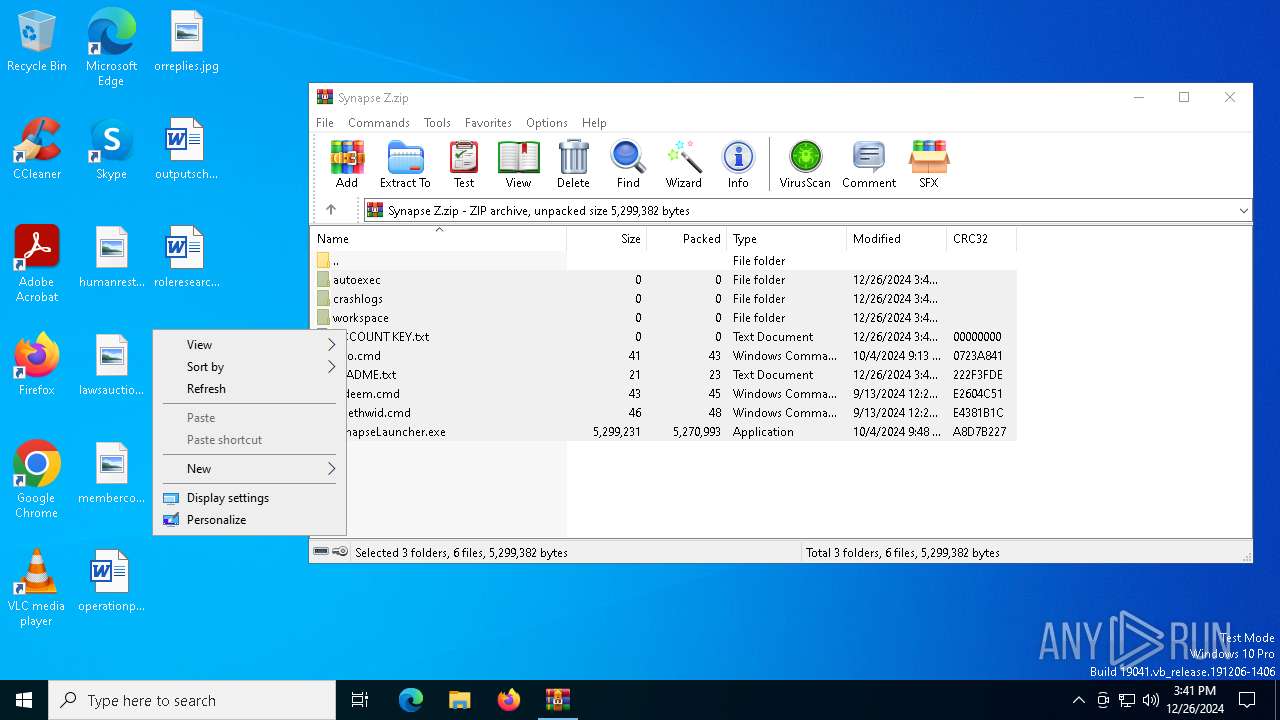The width and height of the screenshot is (1280, 720).
Task: Select the humanrest desktop image file
Action: 111,257
